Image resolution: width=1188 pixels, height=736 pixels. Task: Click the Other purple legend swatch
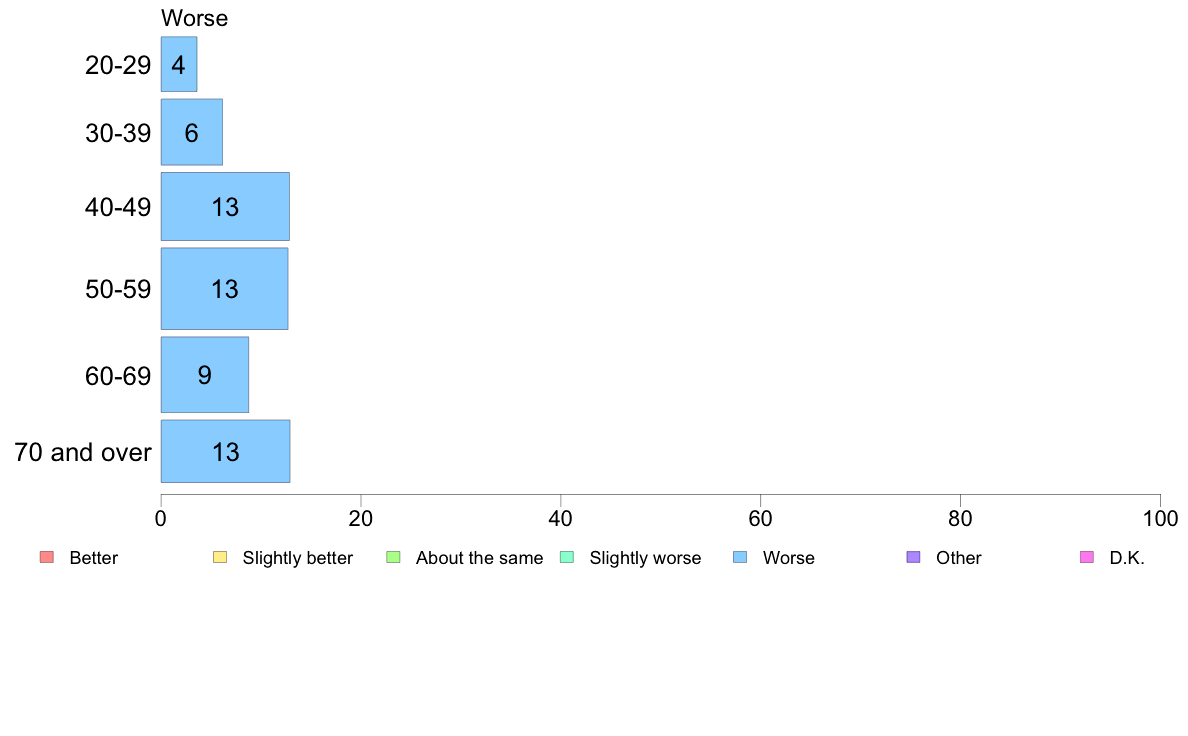pyautogui.click(x=914, y=557)
